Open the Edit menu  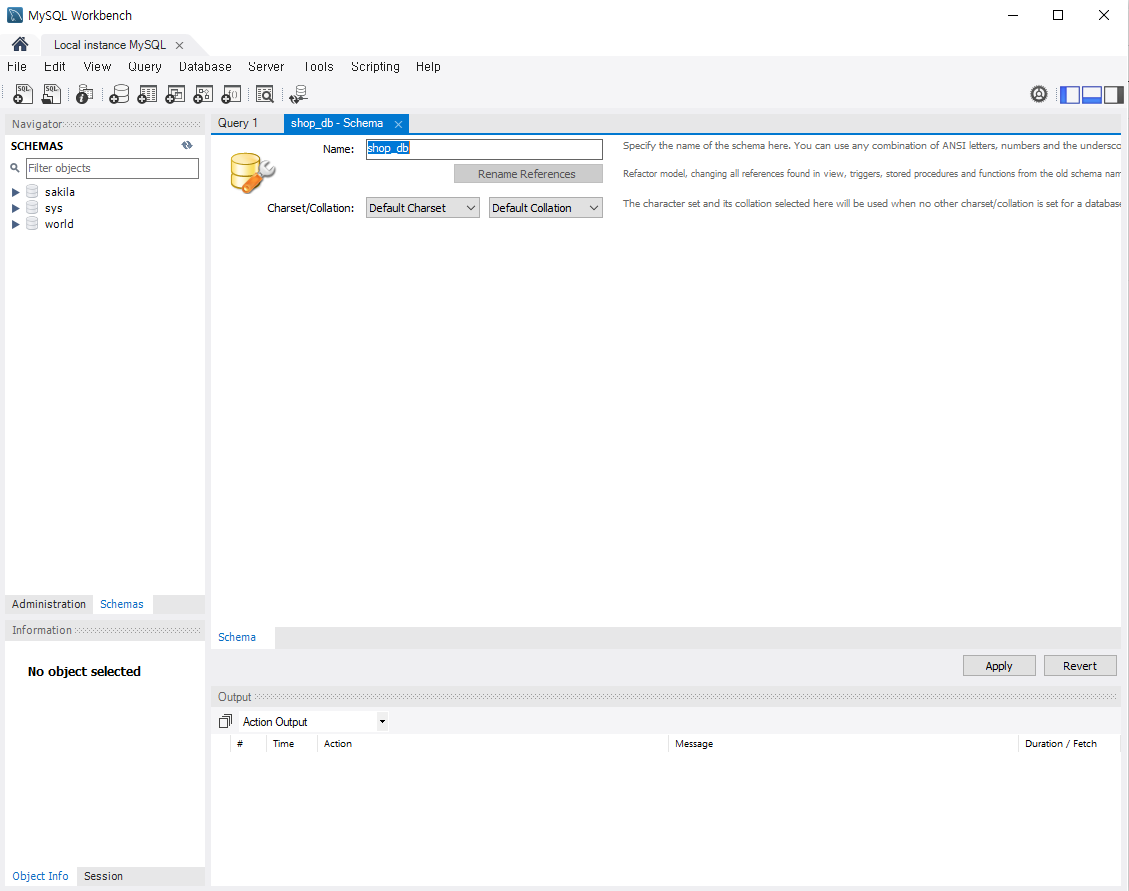coord(54,66)
